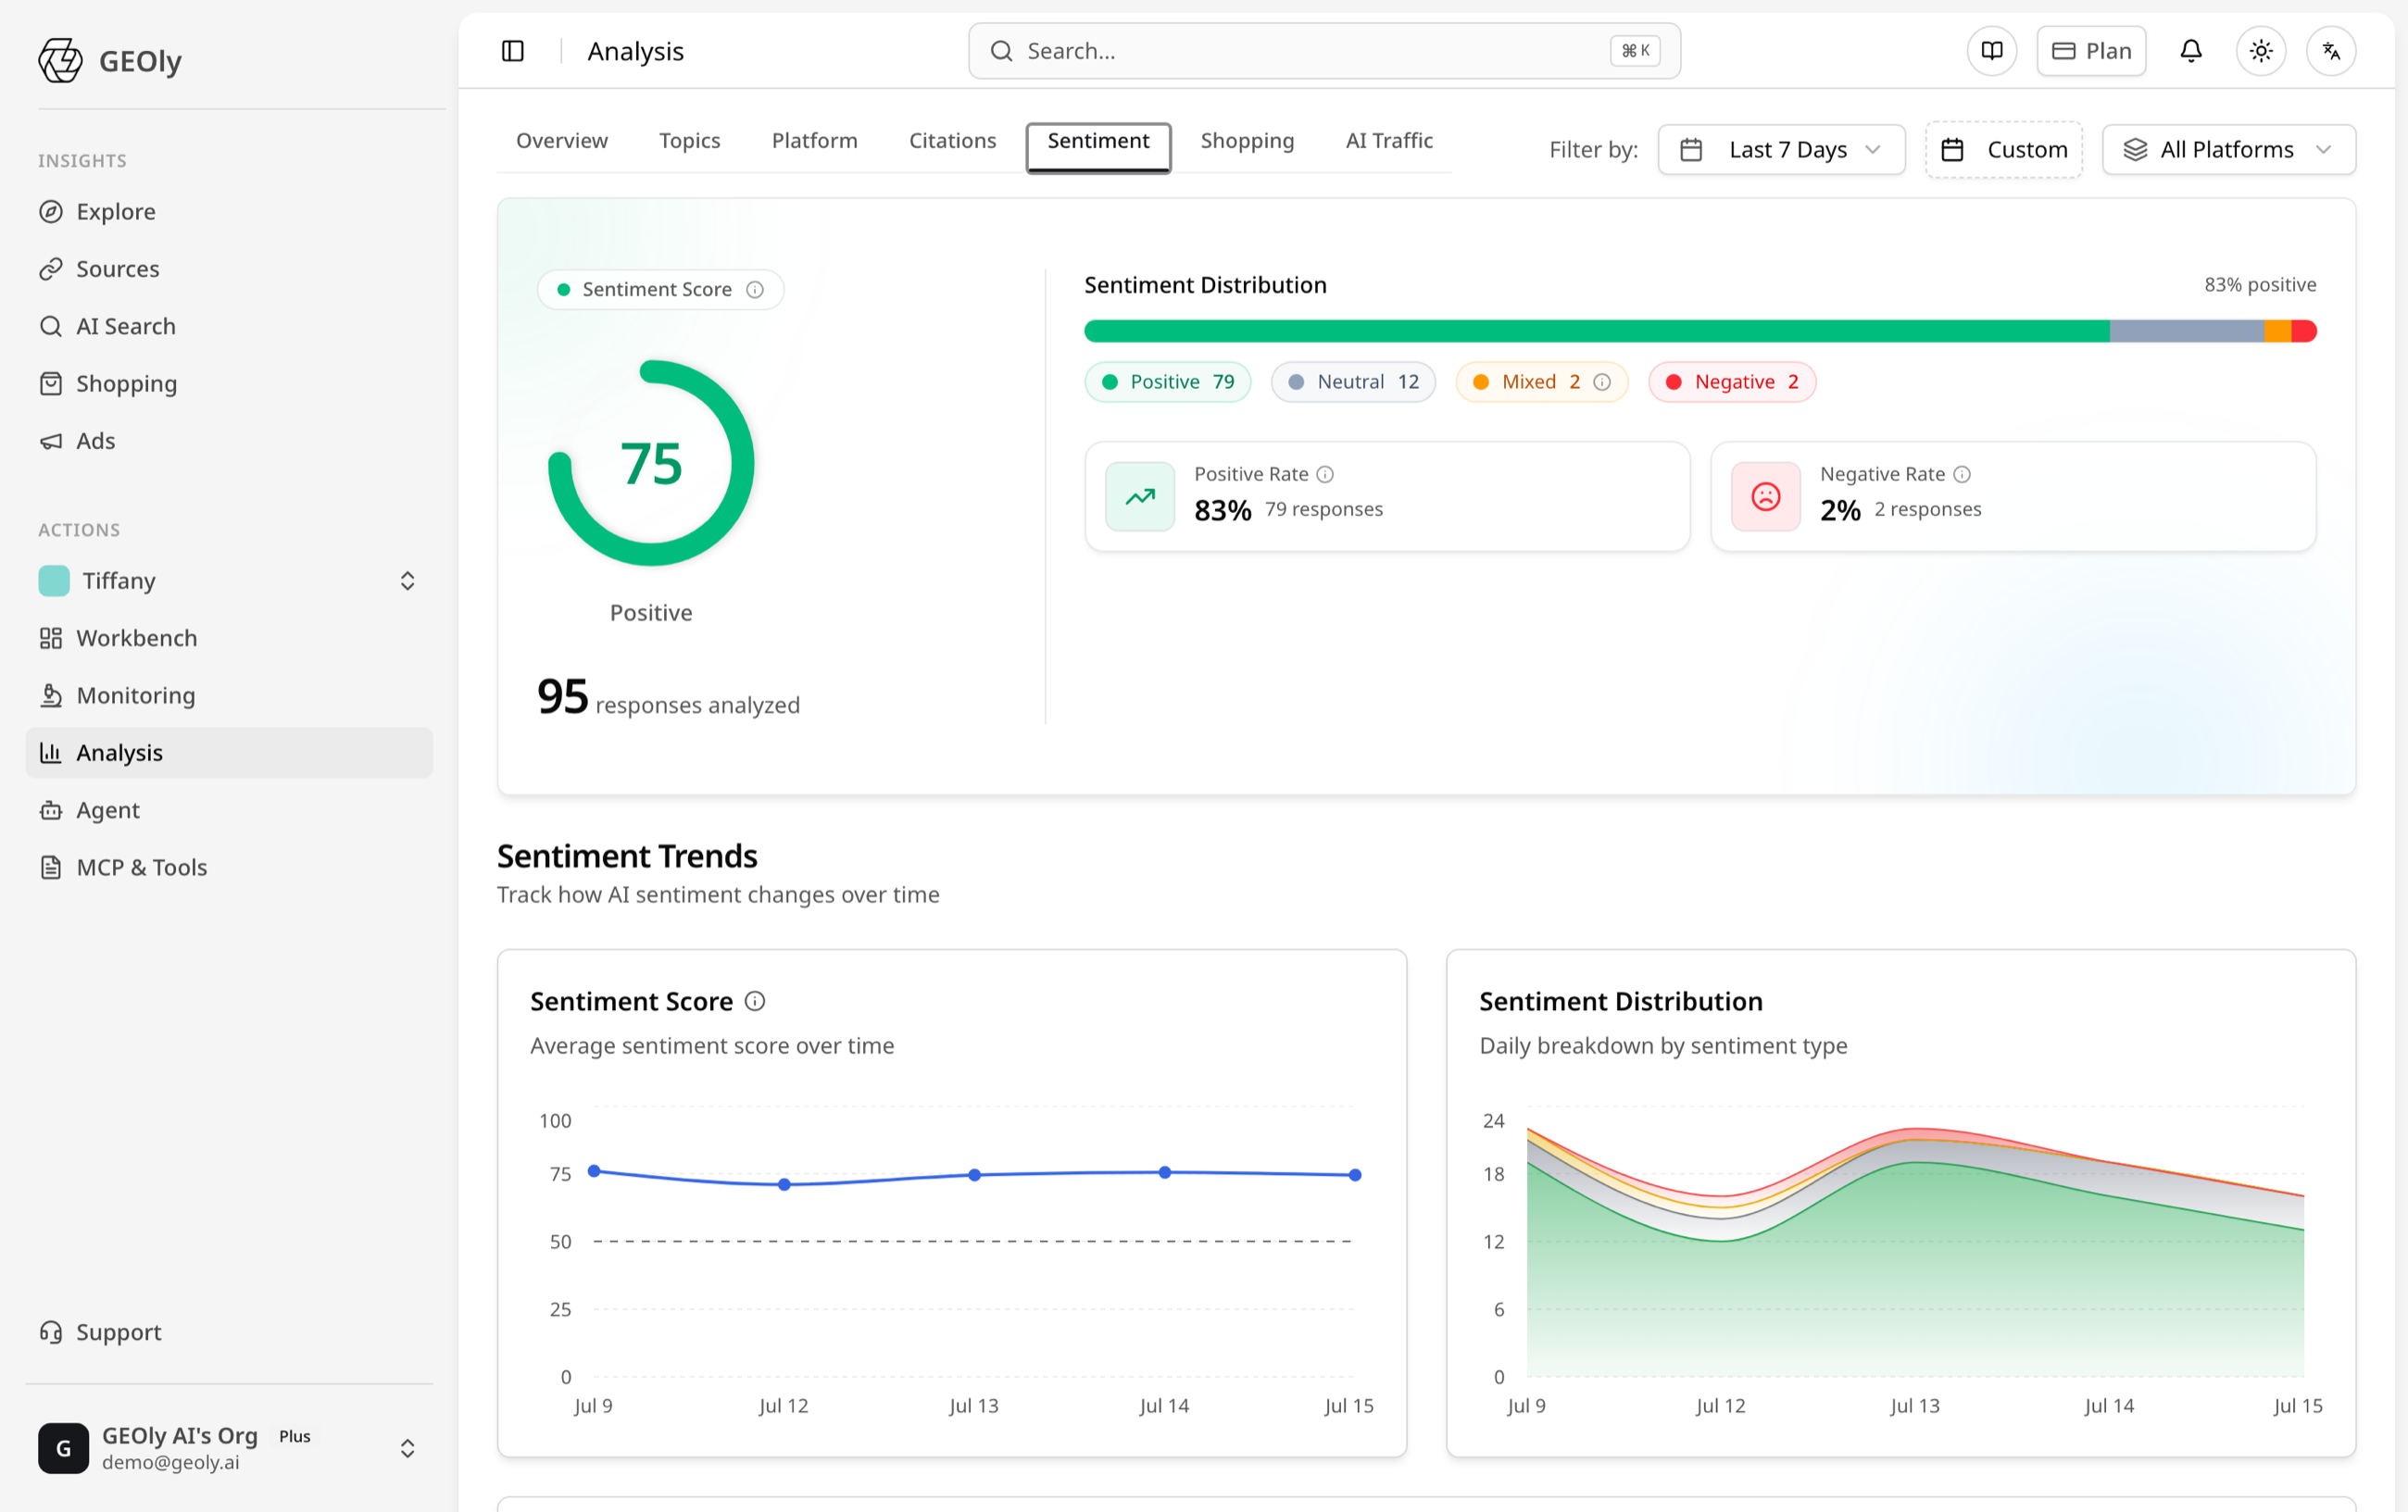
Task: Expand the Tiffany brand switcher
Action: (x=229, y=581)
